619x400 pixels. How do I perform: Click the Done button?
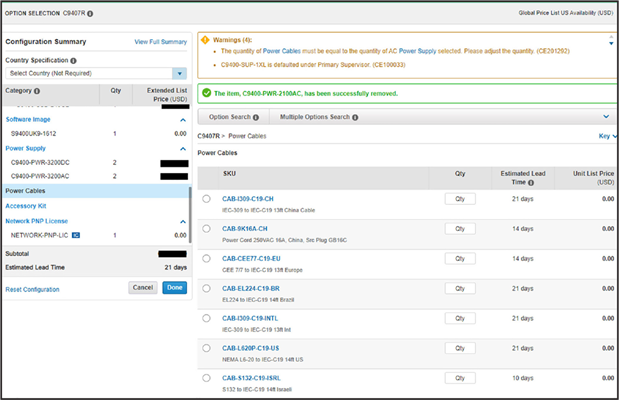(174, 287)
